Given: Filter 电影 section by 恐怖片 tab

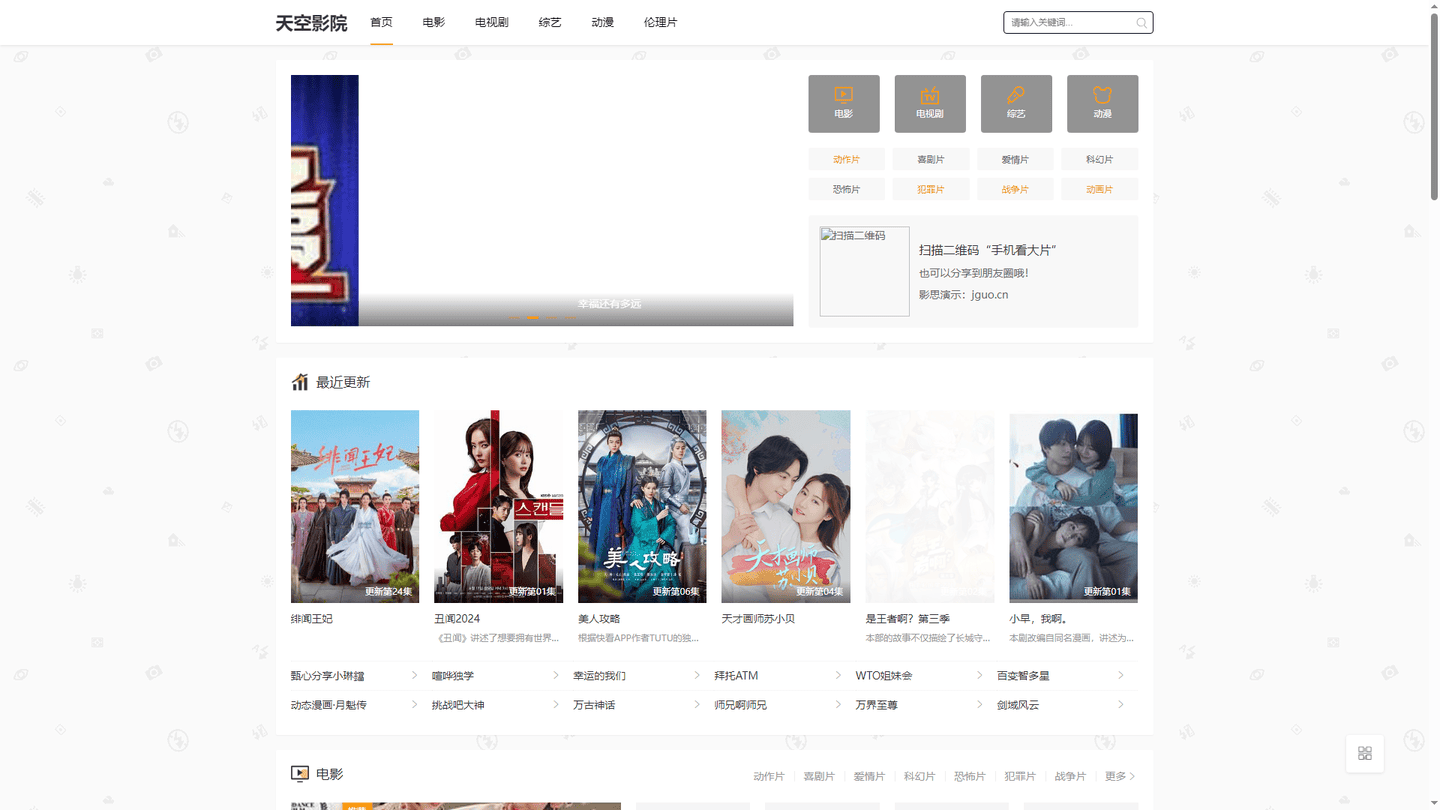Looking at the screenshot, I should point(969,776).
